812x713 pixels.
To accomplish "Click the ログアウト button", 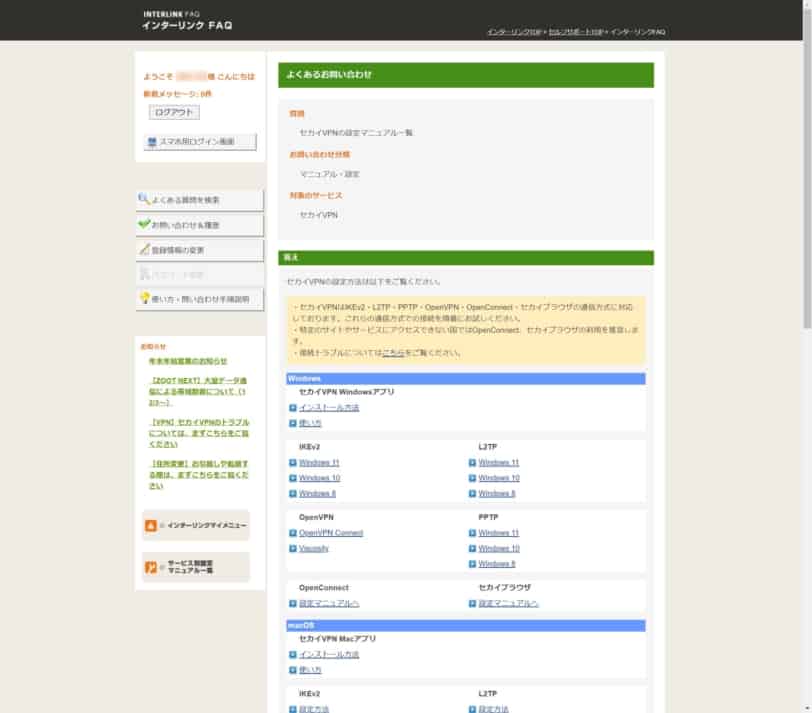I will tap(174, 112).
